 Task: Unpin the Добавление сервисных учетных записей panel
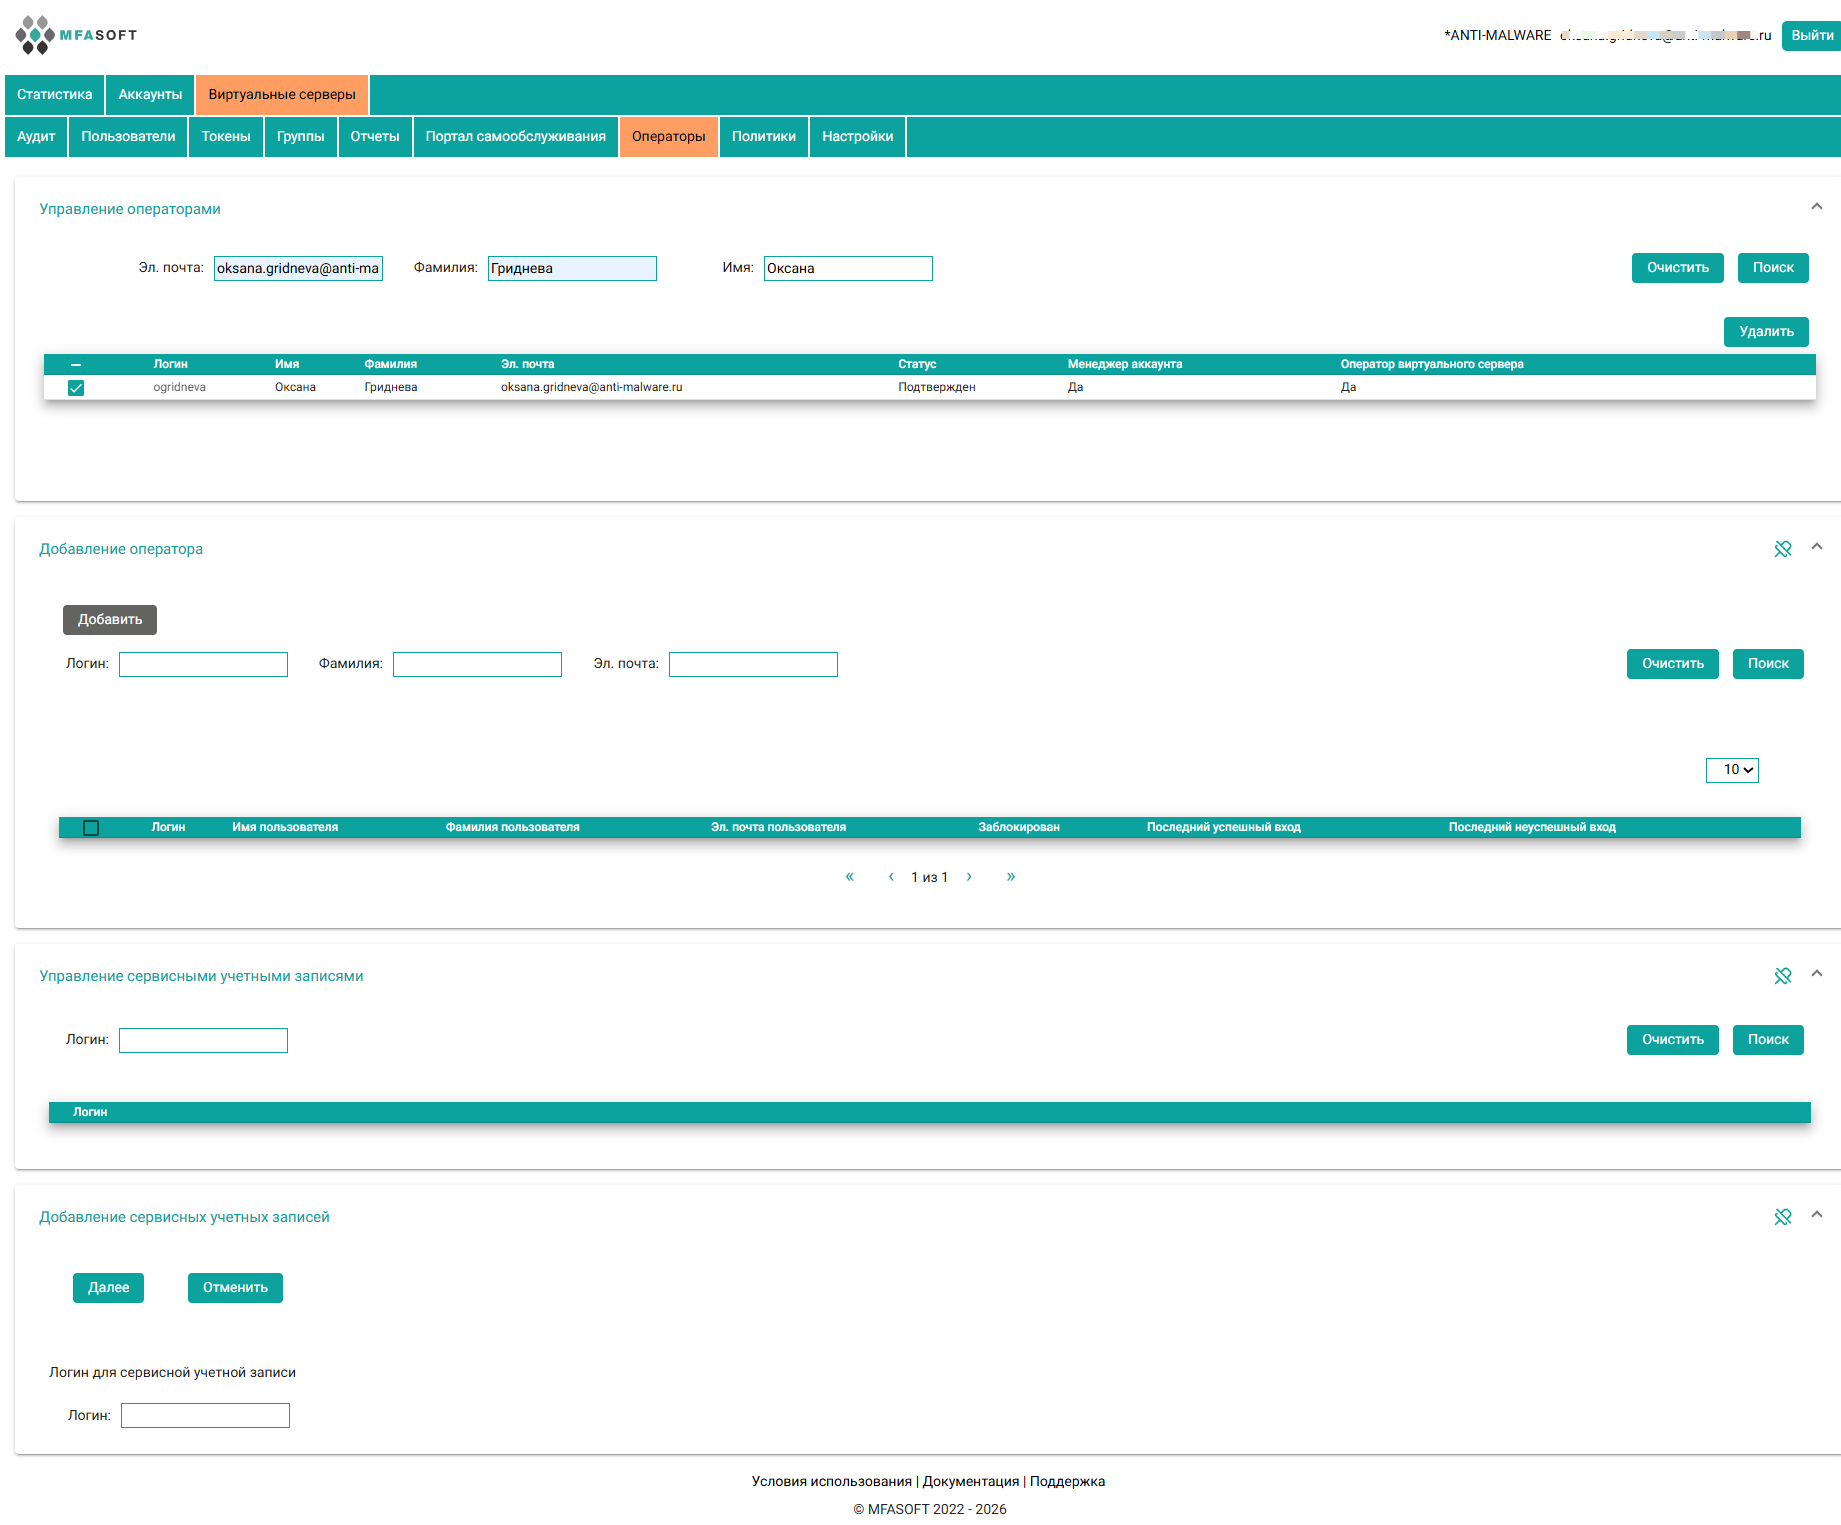pyautogui.click(x=1783, y=1217)
